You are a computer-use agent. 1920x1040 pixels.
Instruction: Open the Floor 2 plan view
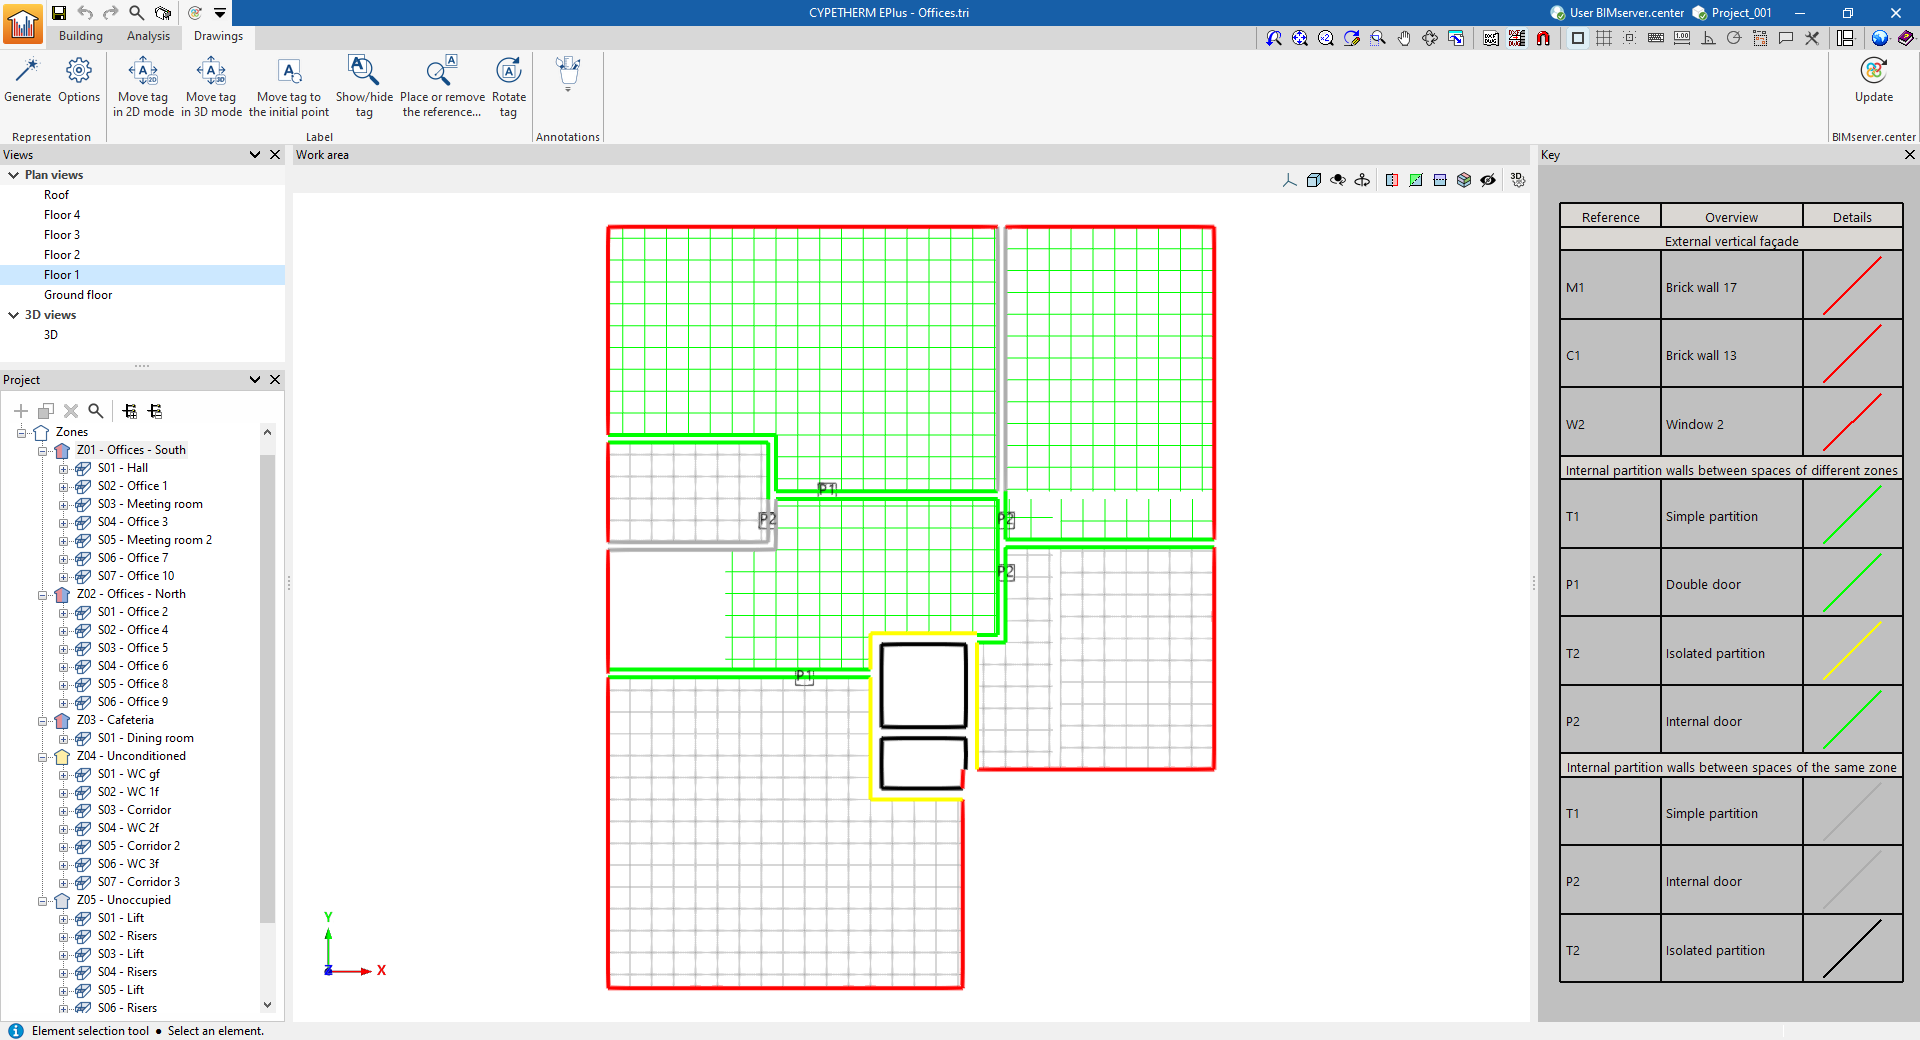(62, 255)
